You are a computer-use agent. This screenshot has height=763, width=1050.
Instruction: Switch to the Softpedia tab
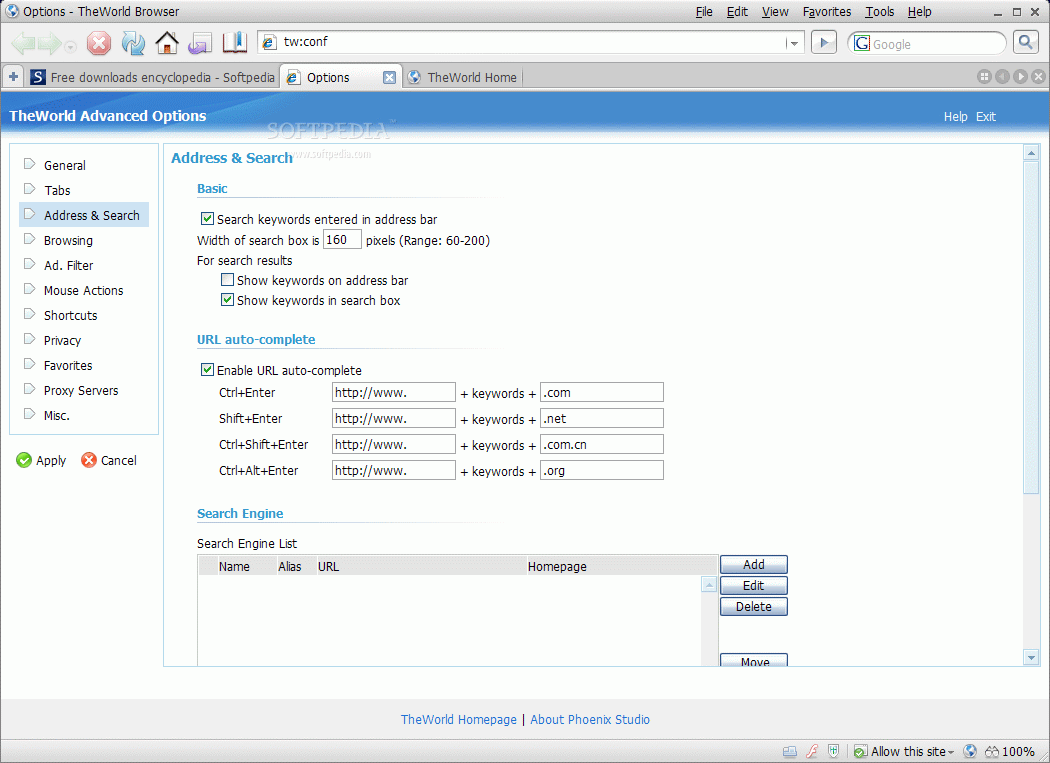pyautogui.click(x=153, y=77)
